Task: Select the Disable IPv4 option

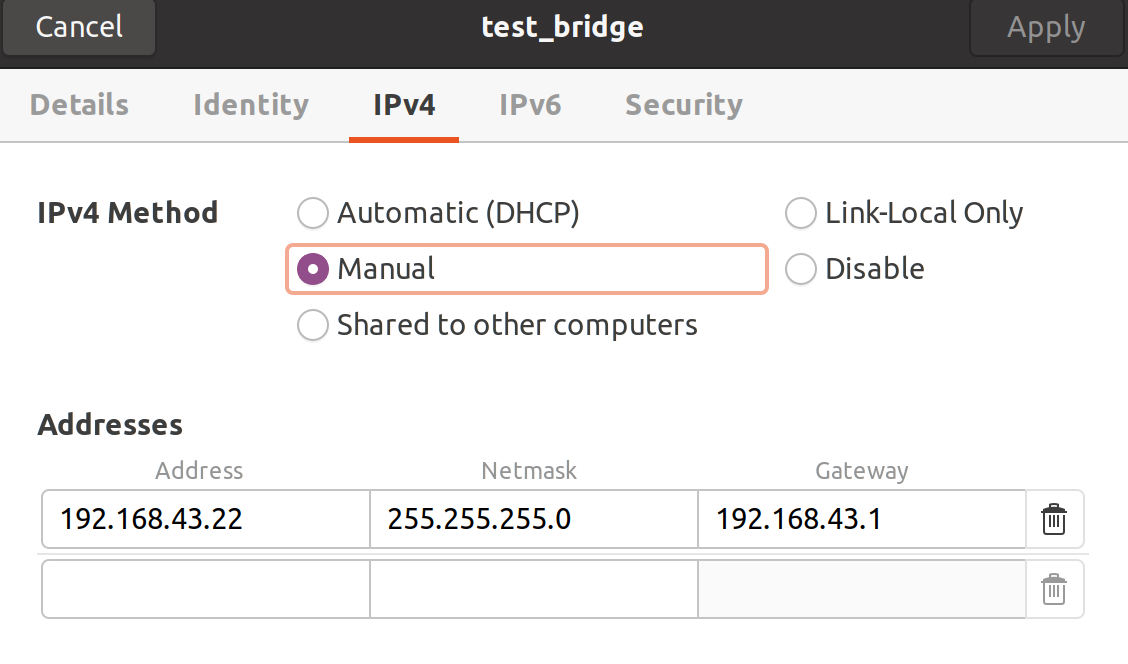Action: click(x=801, y=269)
